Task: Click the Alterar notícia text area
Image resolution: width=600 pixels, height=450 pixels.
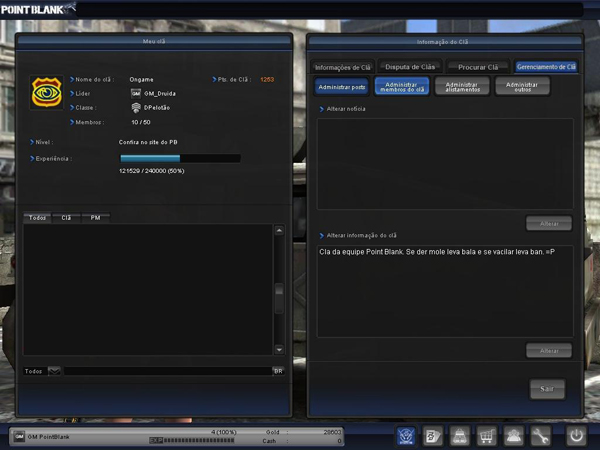Action: [445, 164]
